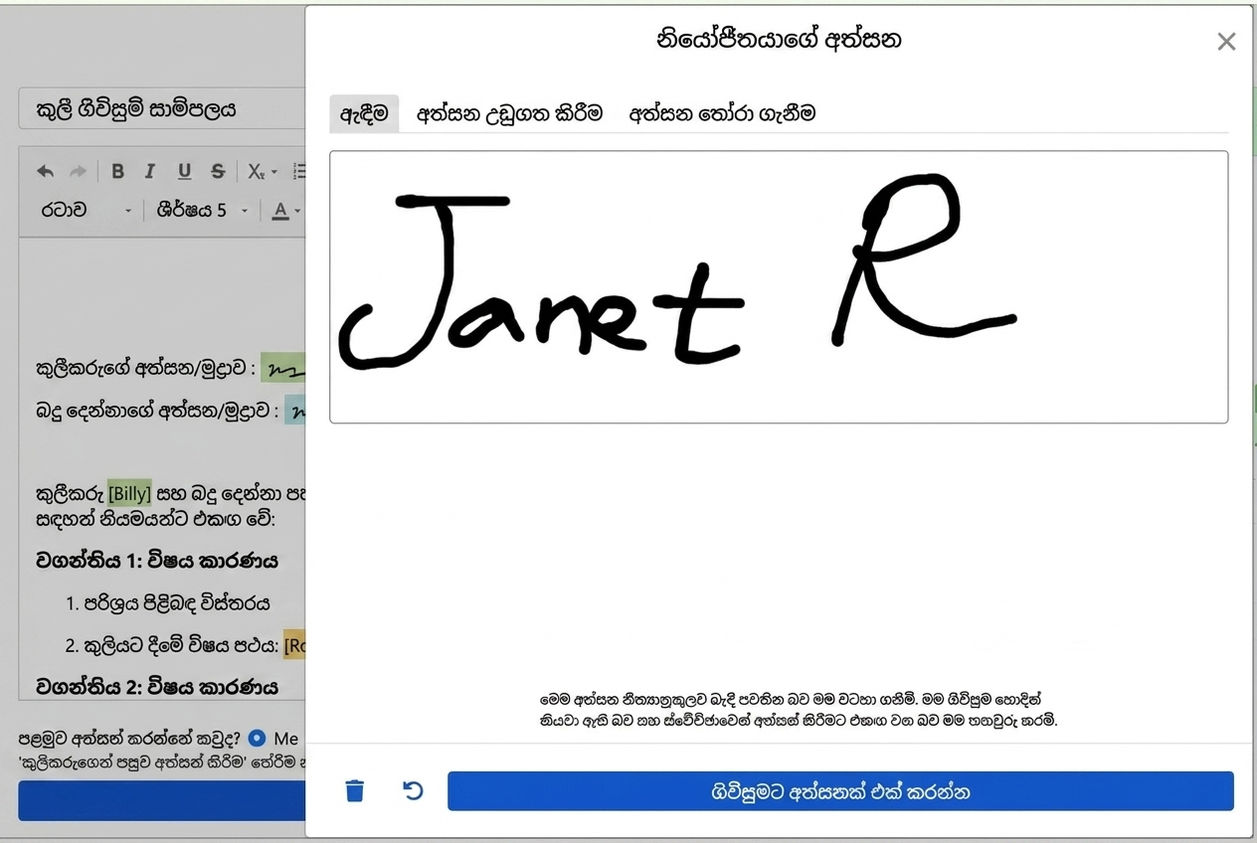Undo the last signature stroke
This screenshot has width=1257, height=843.
pos(413,791)
